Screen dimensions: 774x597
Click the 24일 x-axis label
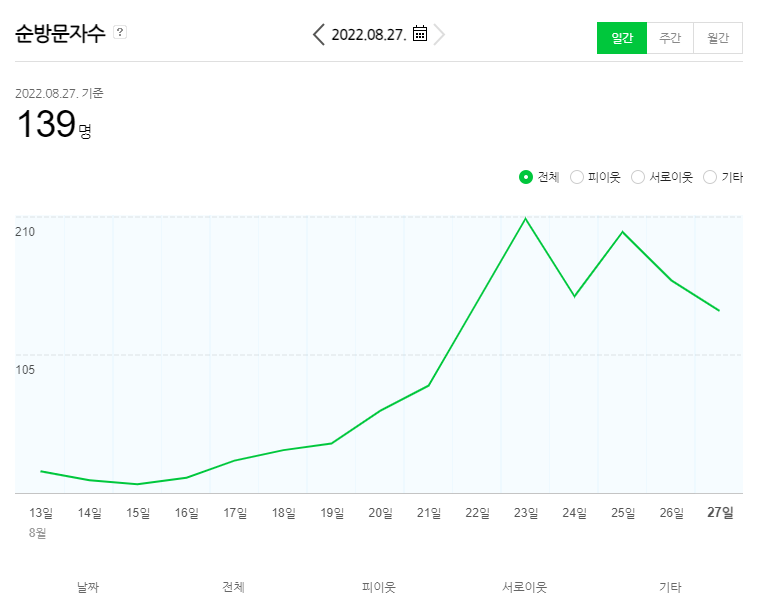574,513
